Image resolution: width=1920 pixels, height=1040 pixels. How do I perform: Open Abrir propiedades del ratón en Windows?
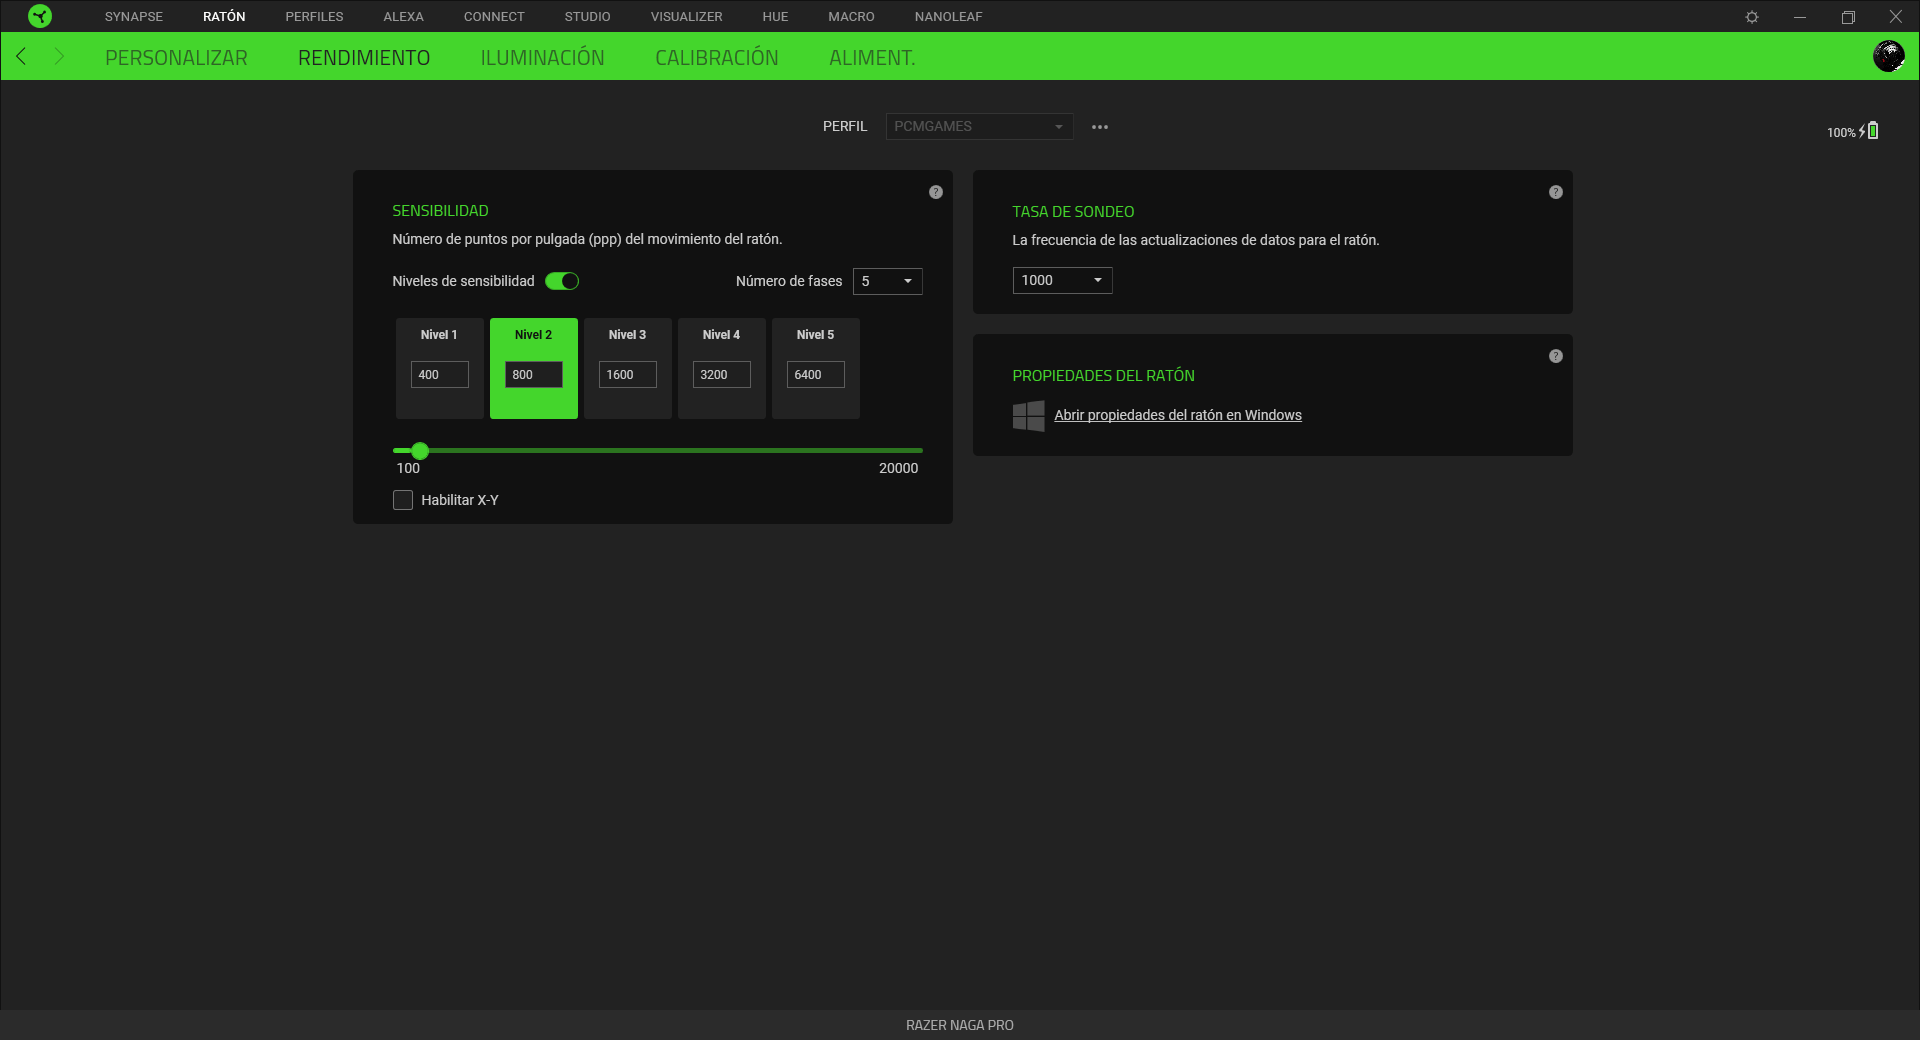click(1178, 415)
